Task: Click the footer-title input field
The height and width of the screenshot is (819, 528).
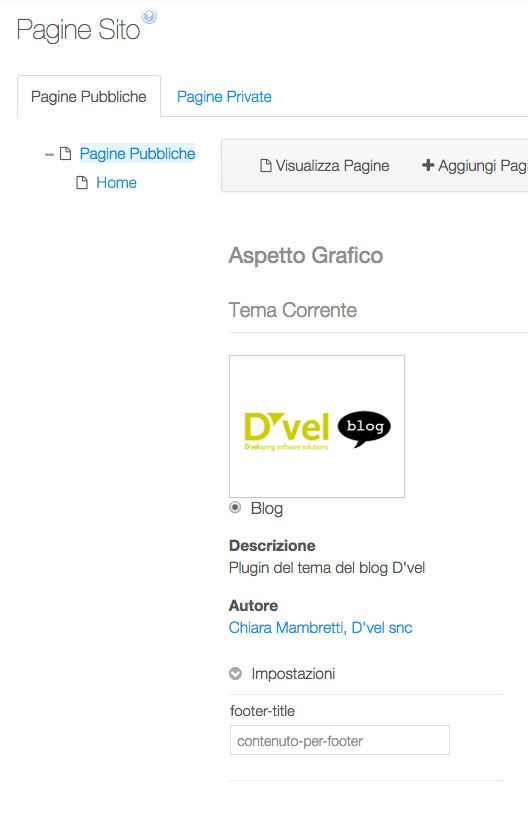Action: (339, 740)
